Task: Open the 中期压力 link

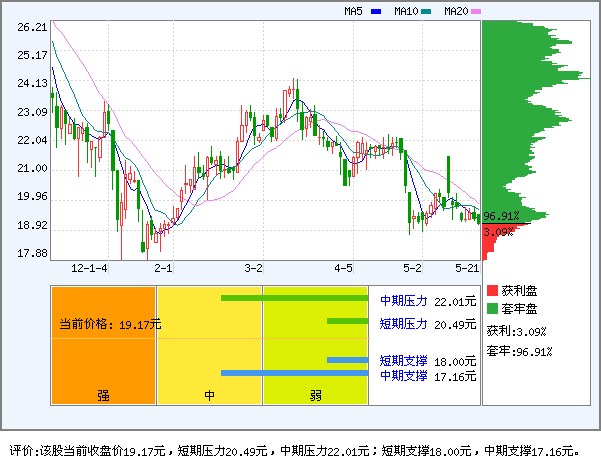Action: coord(403,300)
